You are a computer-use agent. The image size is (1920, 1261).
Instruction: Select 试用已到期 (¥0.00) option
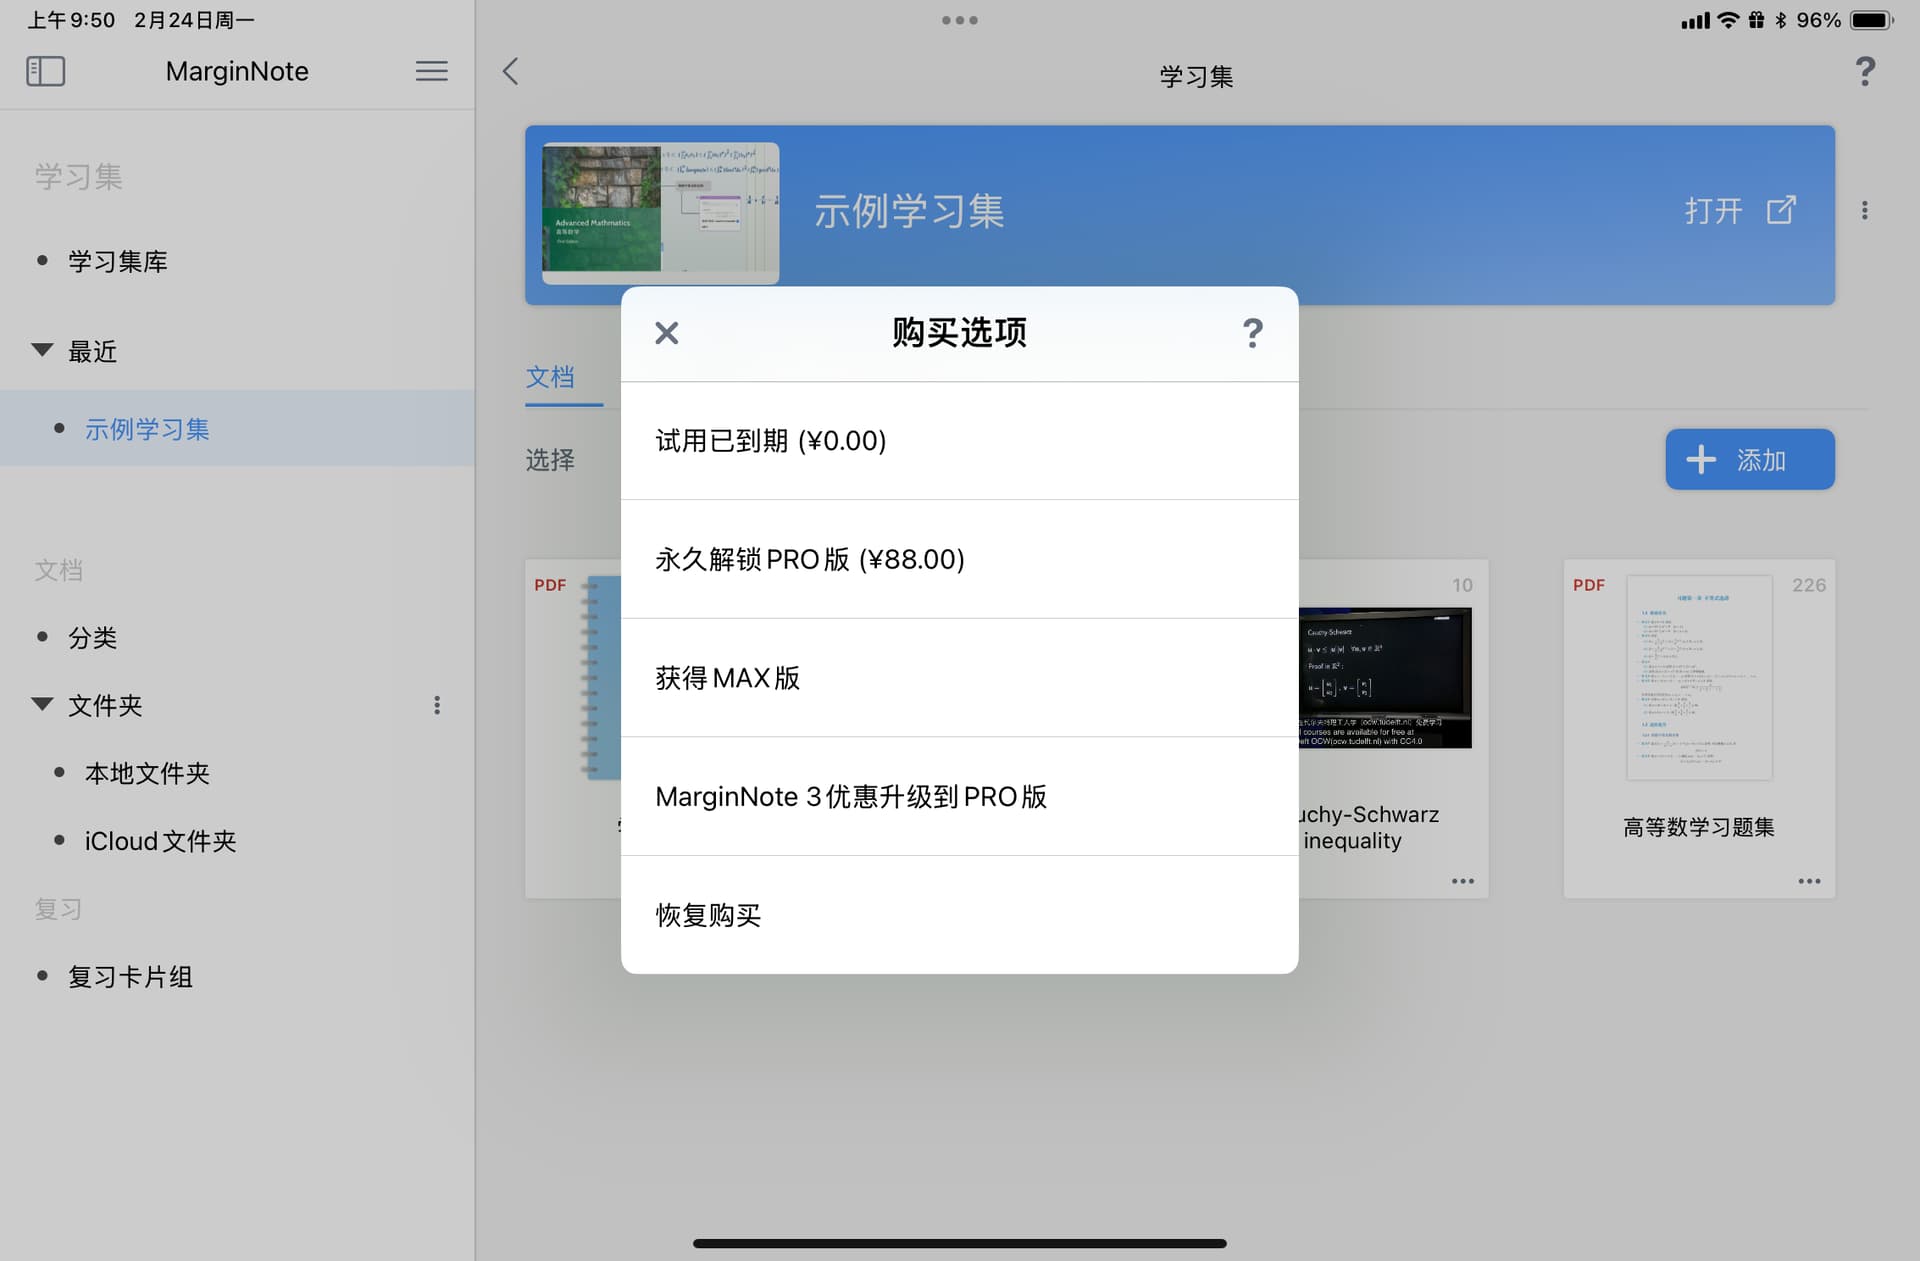click(960, 441)
